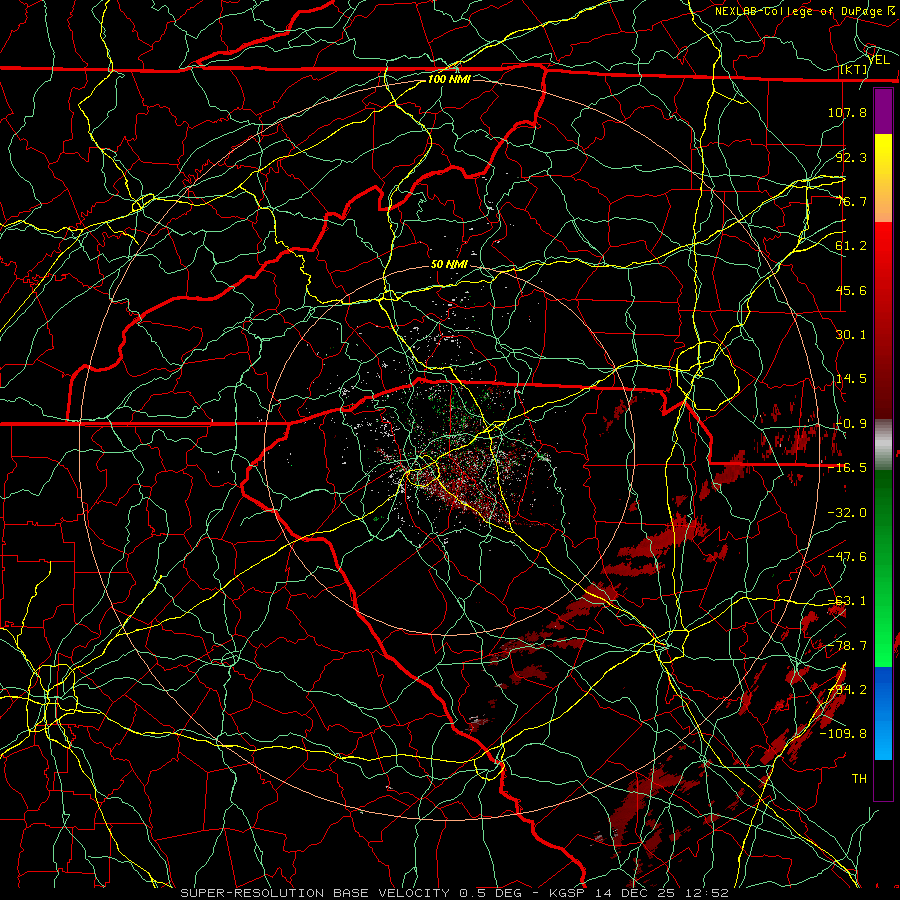Pick the purple segment of the velocity color bar
Image resolution: width=900 pixels, height=900 pixels.
pos(883,112)
